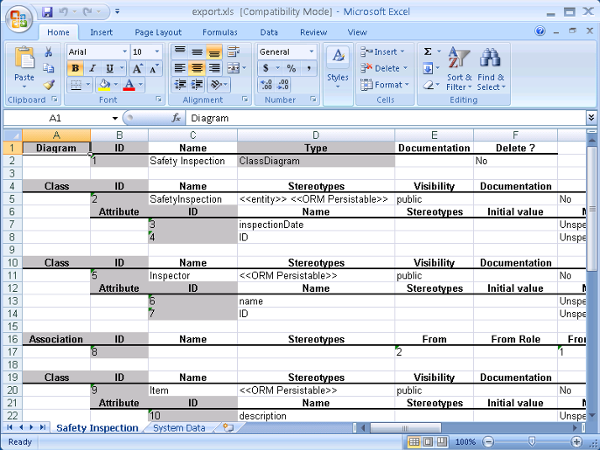Apply comma style format

point(308,68)
